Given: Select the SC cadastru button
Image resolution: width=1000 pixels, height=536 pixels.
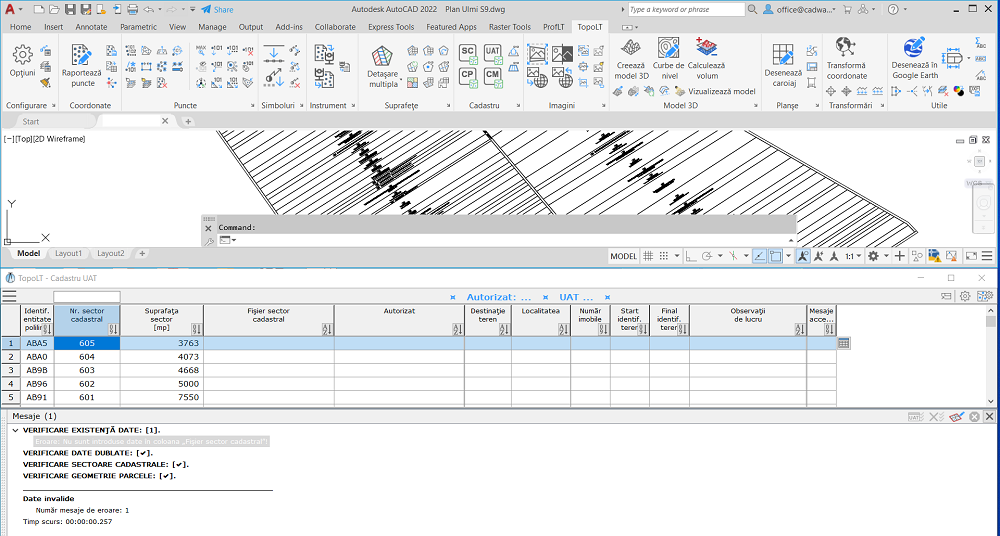Looking at the screenshot, I should coord(468,54).
